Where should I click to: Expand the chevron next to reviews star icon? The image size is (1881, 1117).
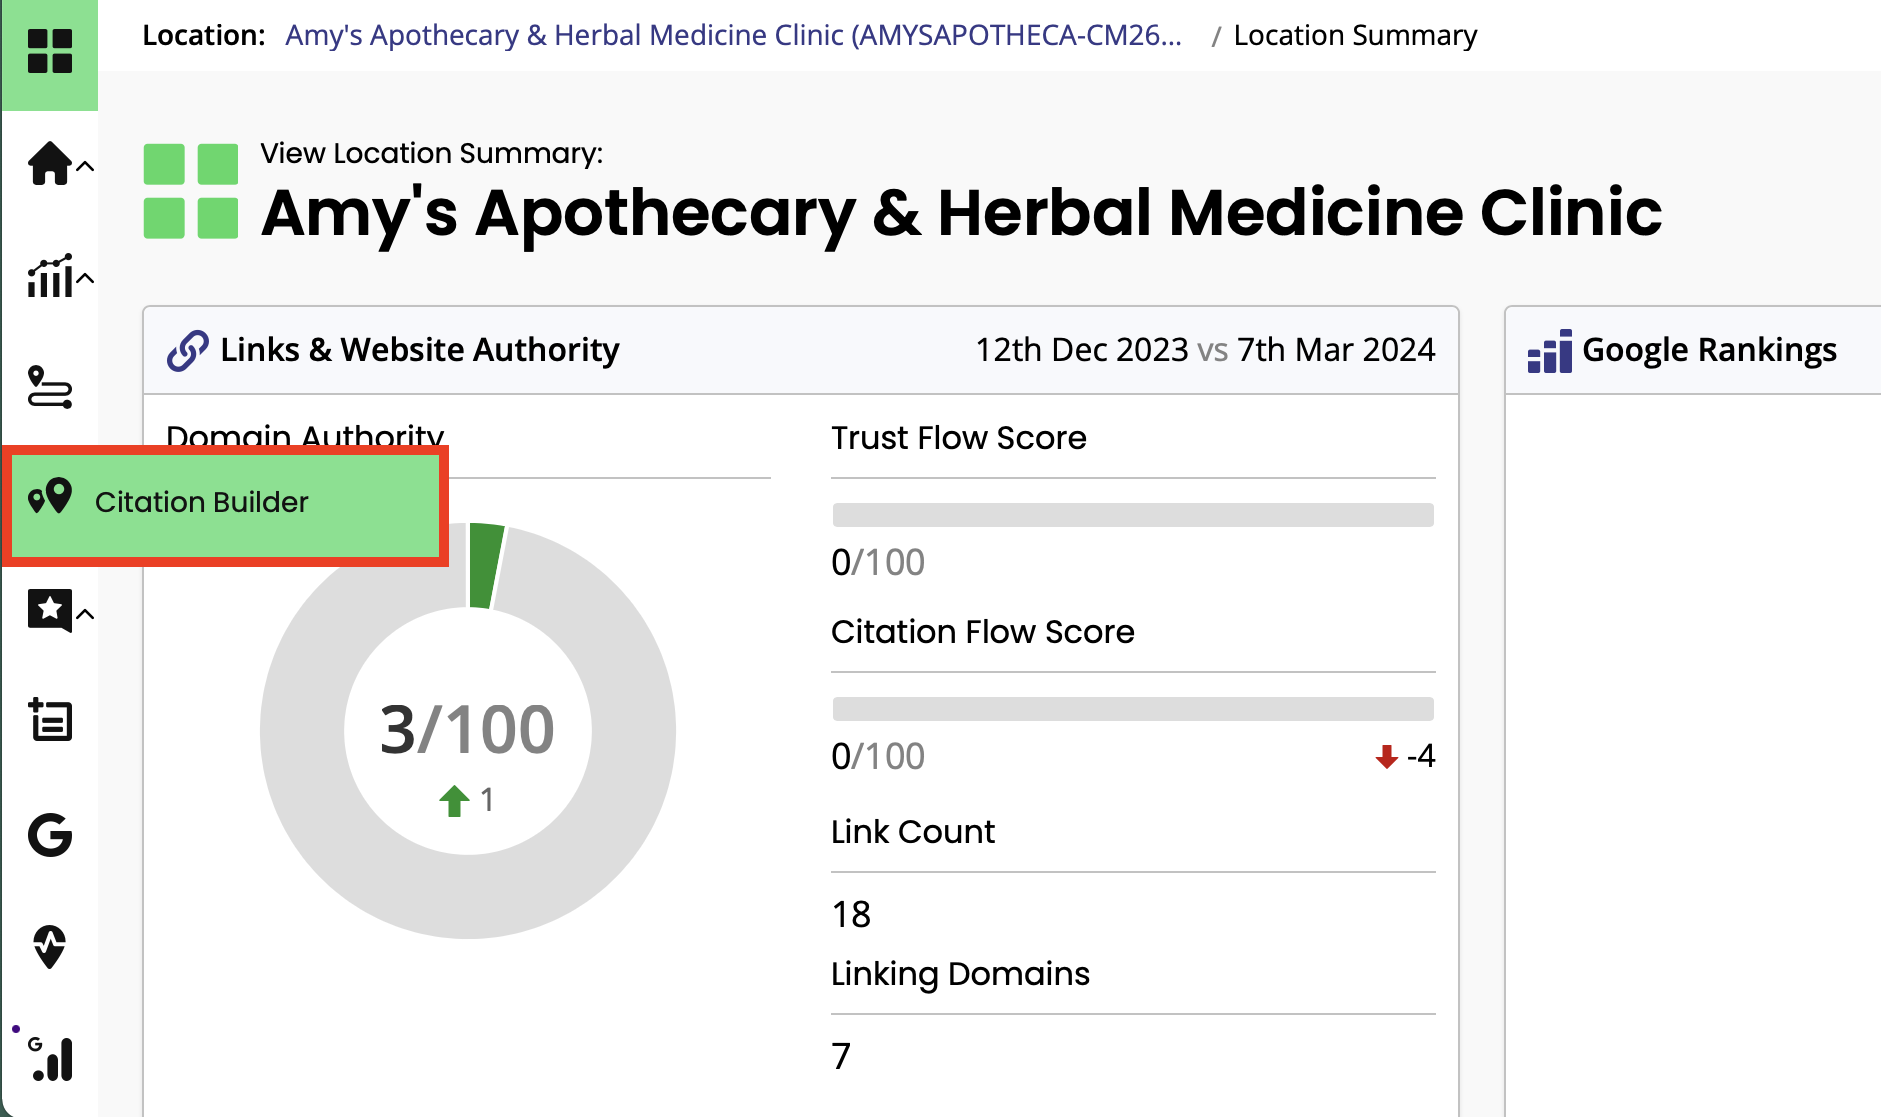pos(87,614)
